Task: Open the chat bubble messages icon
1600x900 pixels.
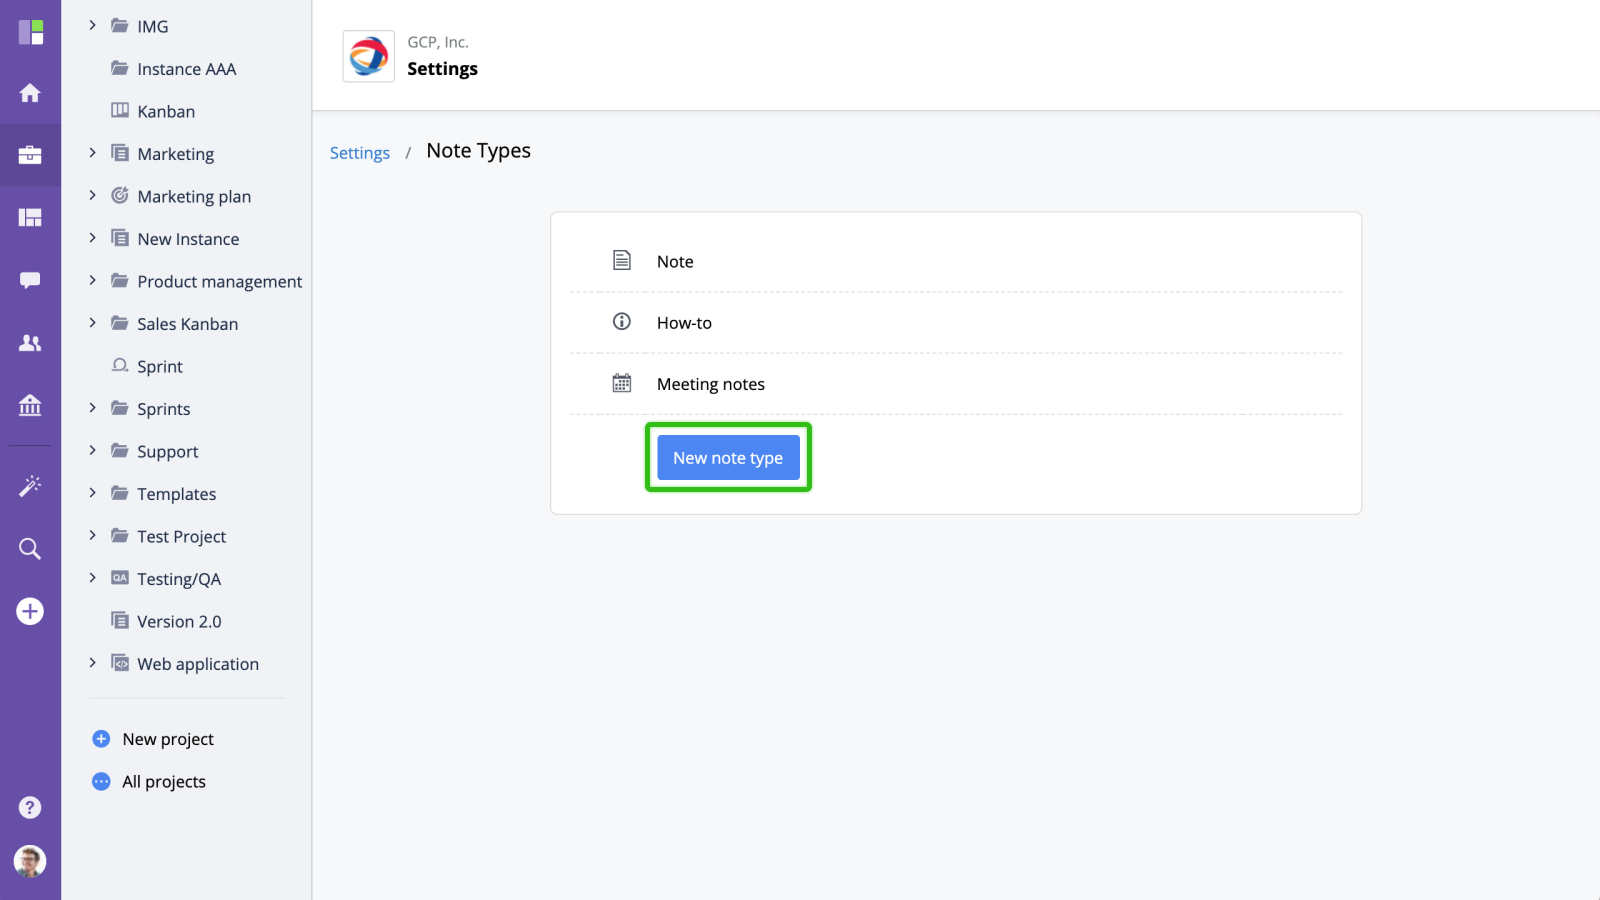Action: pos(30,280)
